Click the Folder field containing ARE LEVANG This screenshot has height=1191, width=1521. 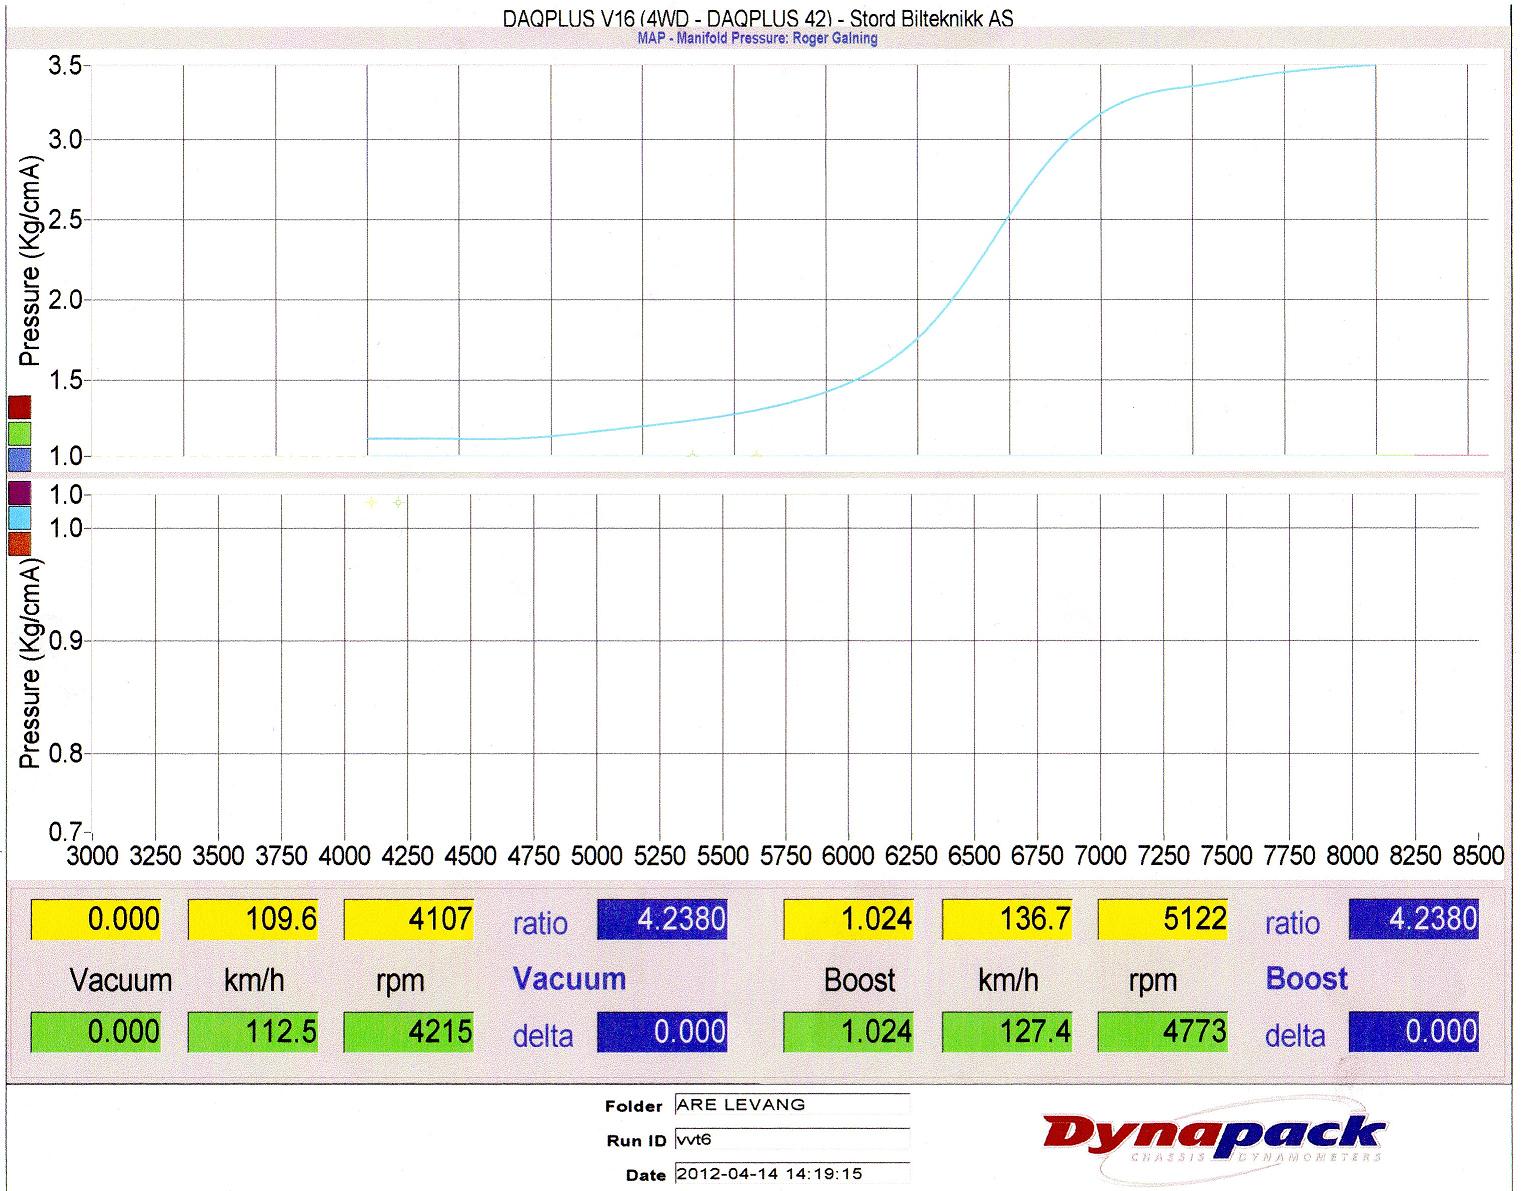(792, 1105)
